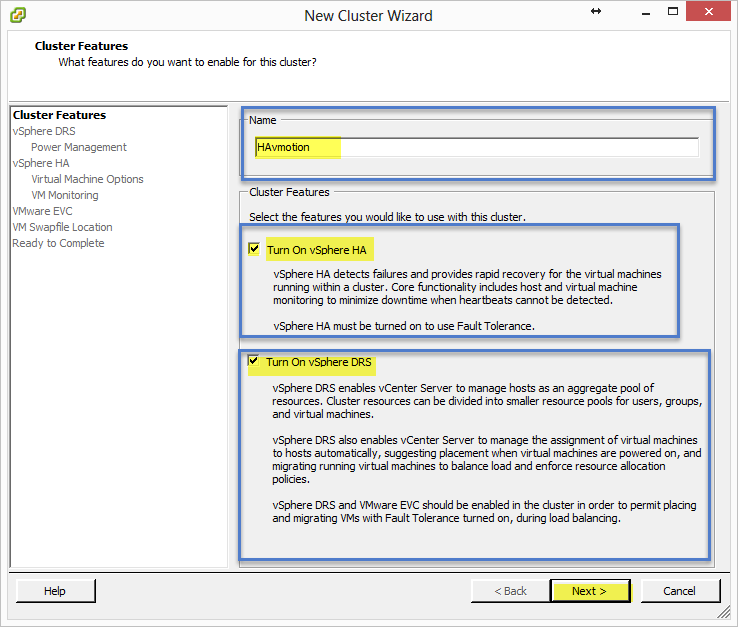
Task: Select Cluster Features step in sidebar
Action: pos(59,115)
